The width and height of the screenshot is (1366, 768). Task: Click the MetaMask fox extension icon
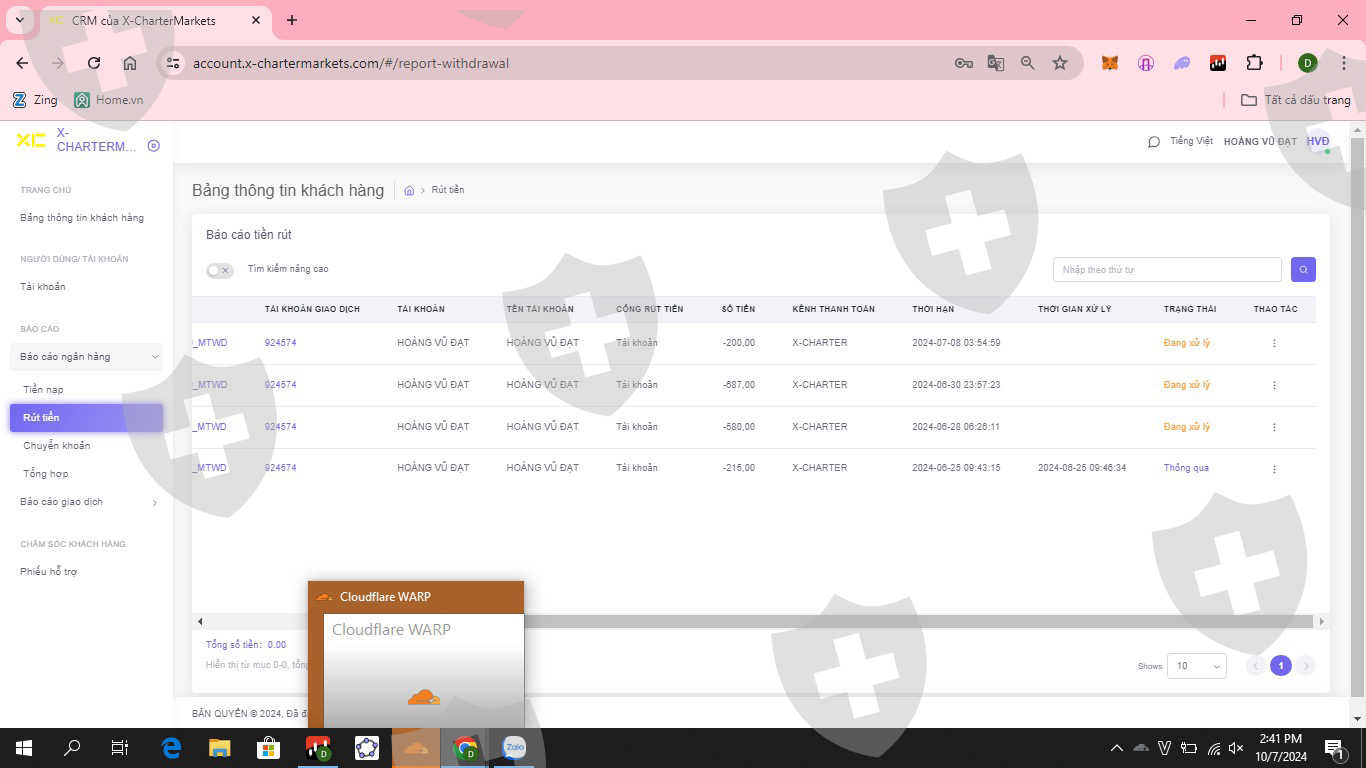[x=1109, y=63]
